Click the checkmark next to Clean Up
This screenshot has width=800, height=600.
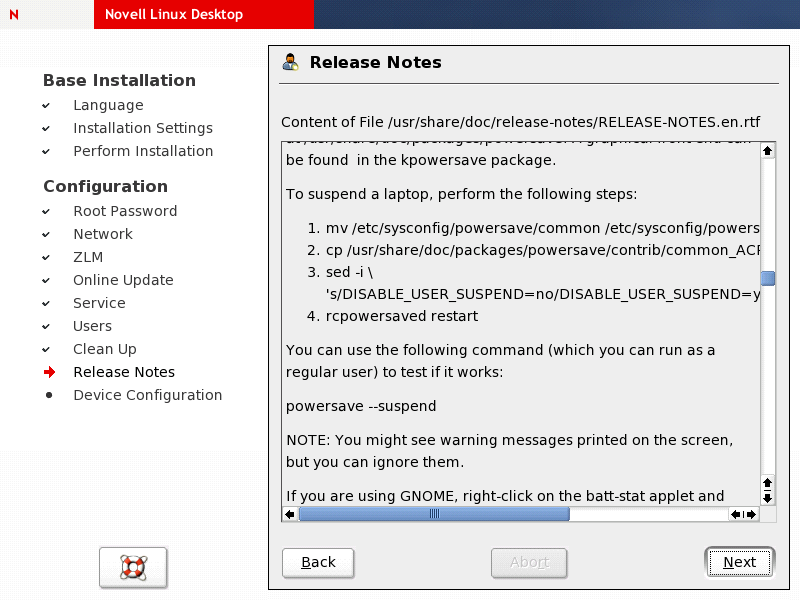point(46,349)
